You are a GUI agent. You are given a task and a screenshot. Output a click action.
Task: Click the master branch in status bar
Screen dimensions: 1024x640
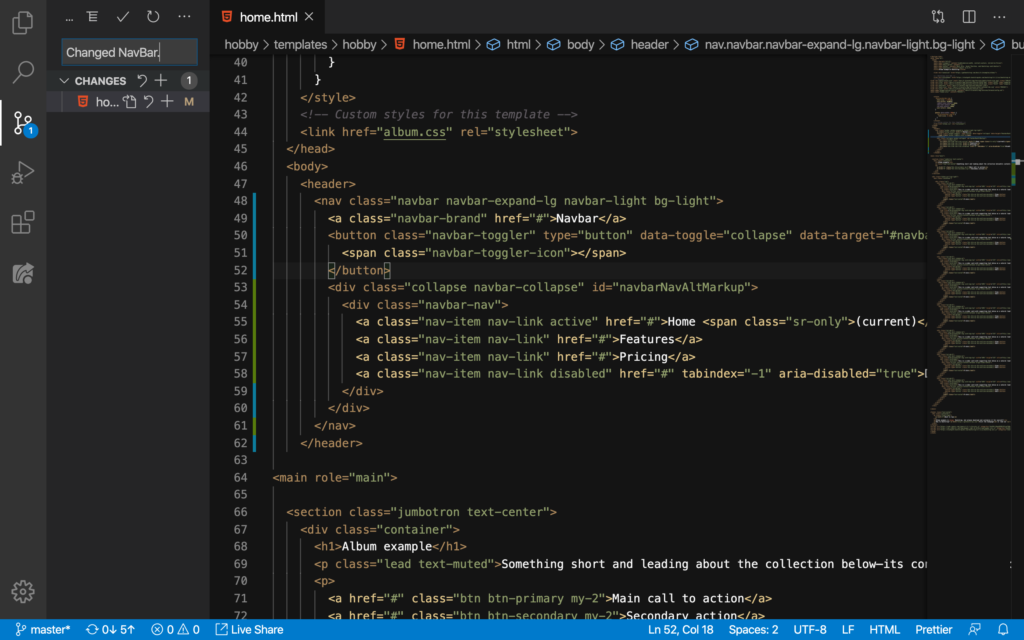tap(42, 630)
